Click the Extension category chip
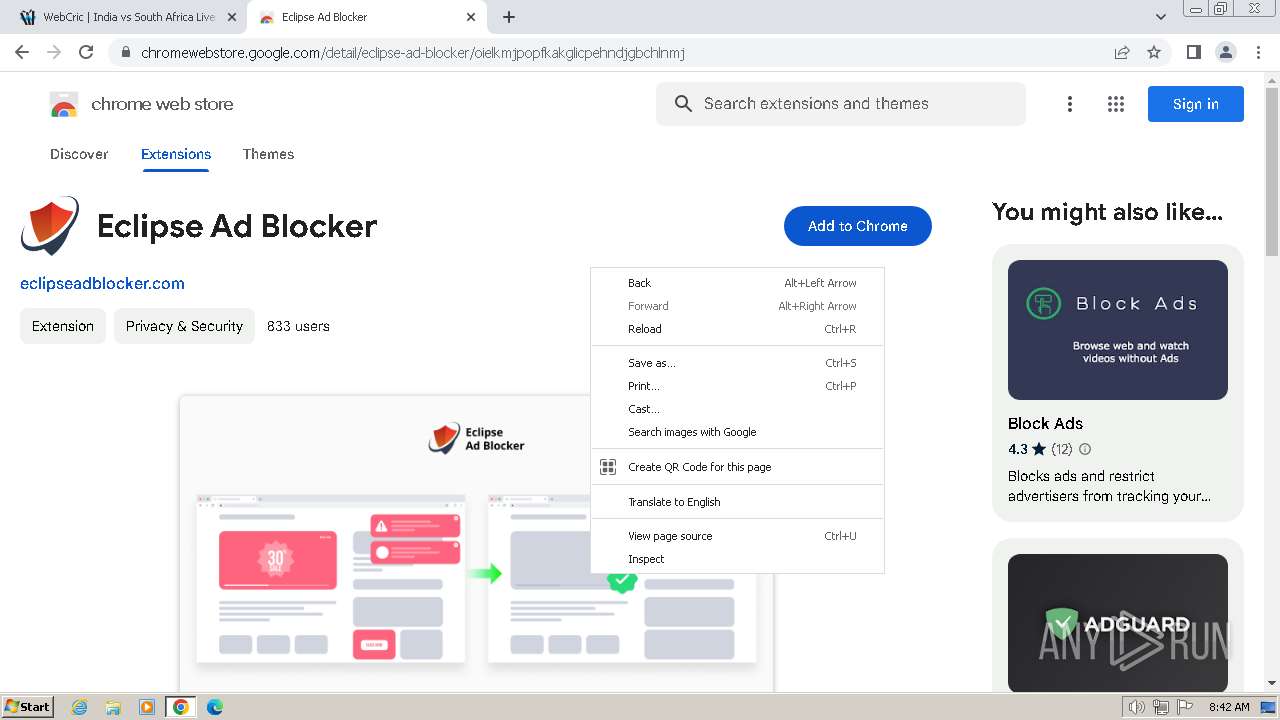1280x720 pixels. [63, 326]
